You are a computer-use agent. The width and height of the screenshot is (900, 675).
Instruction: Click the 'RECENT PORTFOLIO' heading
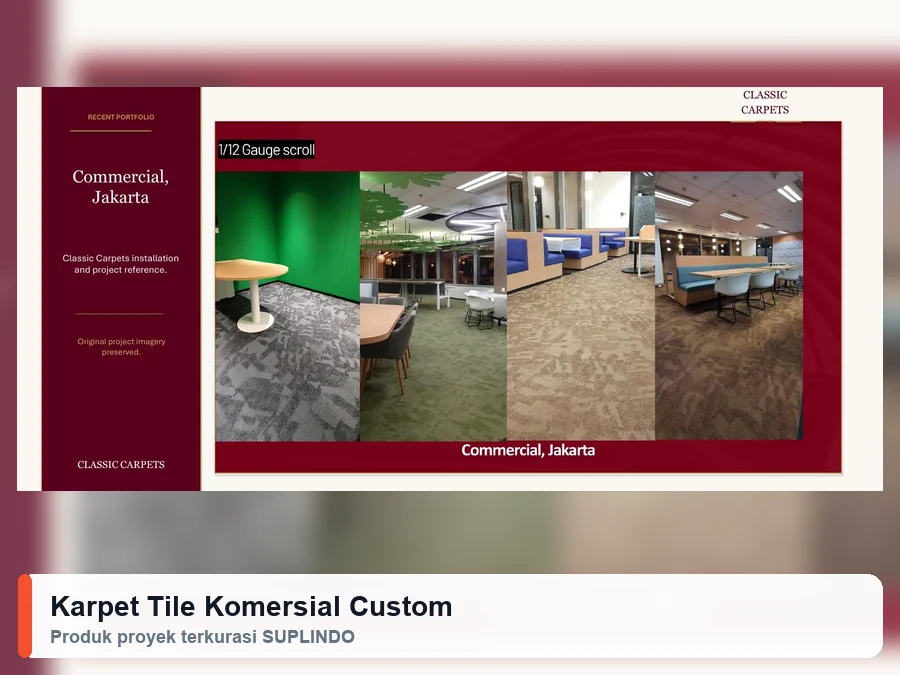pyautogui.click(x=121, y=117)
